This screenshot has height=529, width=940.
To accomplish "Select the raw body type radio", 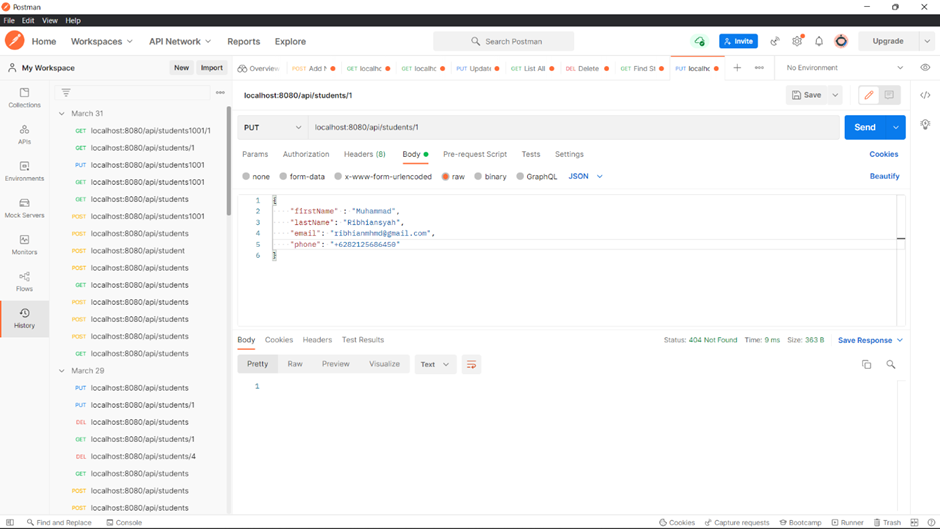I will (445, 176).
